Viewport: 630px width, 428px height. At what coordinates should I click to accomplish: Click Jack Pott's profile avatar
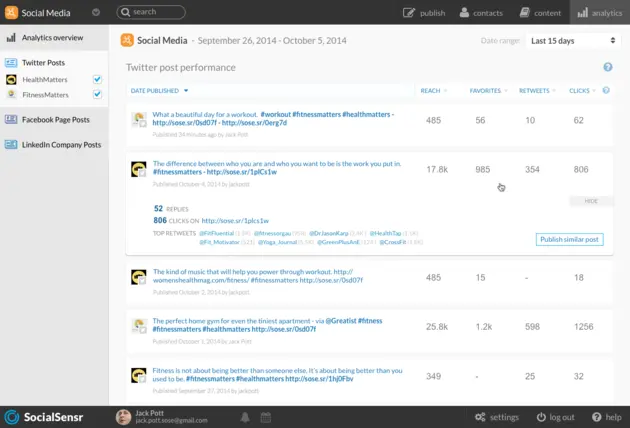(x=123, y=417)
